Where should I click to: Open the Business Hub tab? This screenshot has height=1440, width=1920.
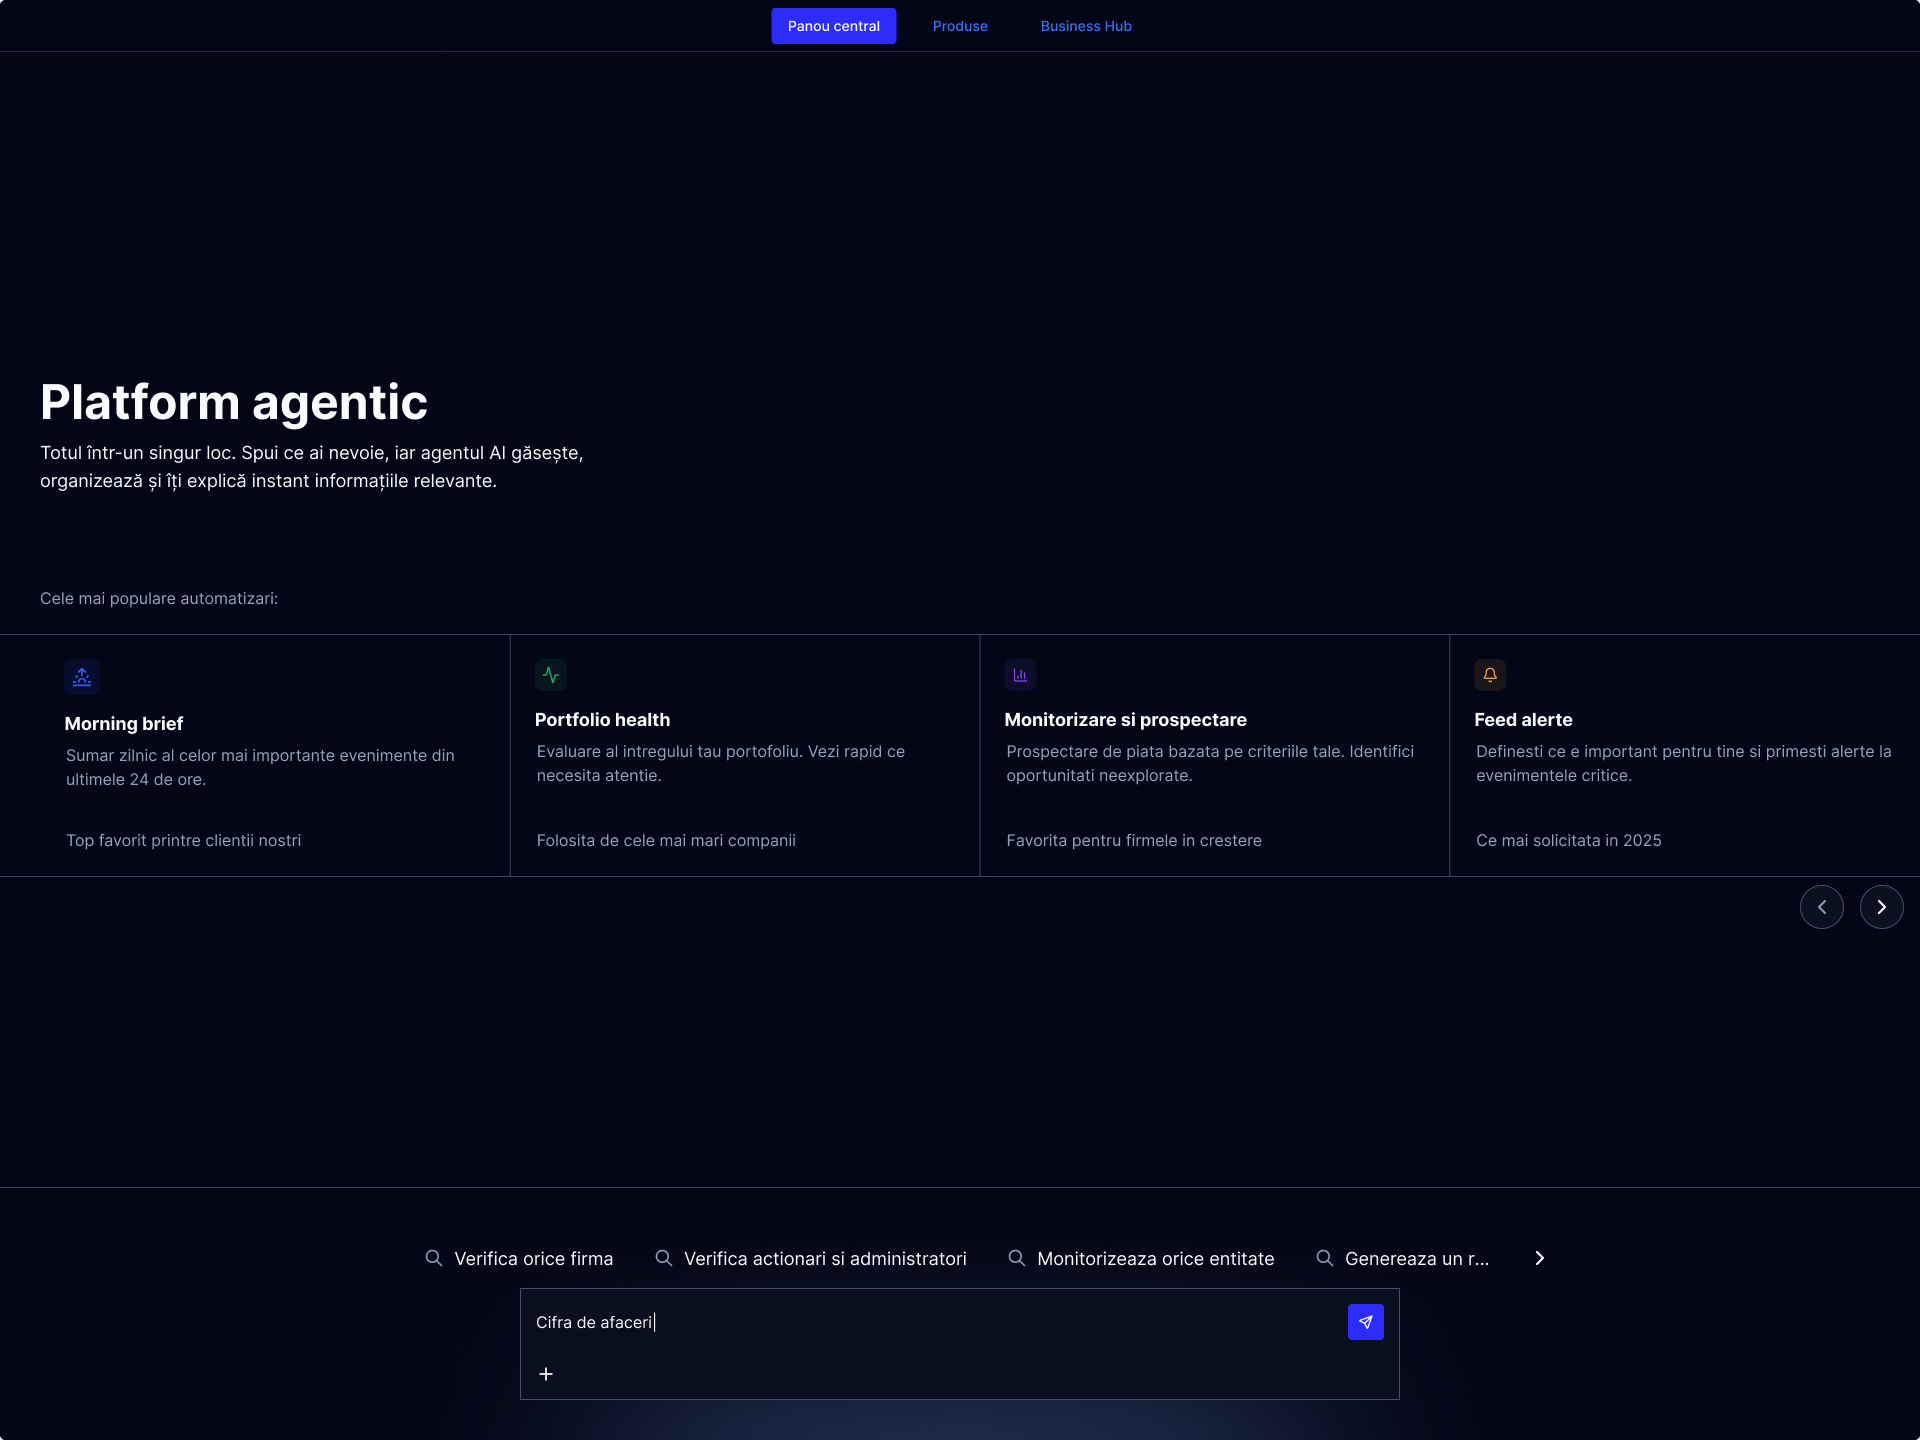tap(1086, 26)
